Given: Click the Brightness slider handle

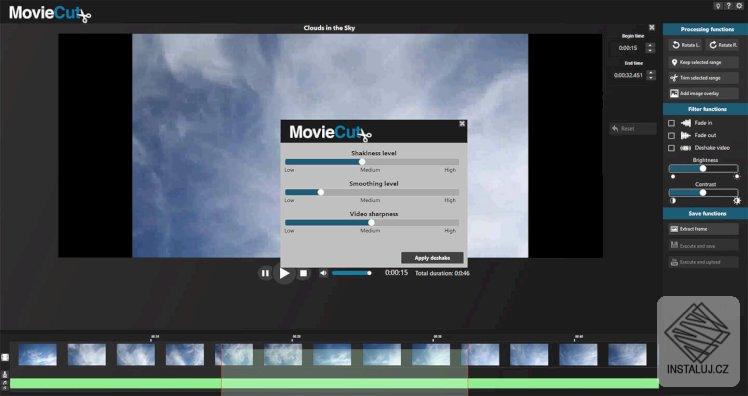Looking at the screenshot, I should coord(703,168).
